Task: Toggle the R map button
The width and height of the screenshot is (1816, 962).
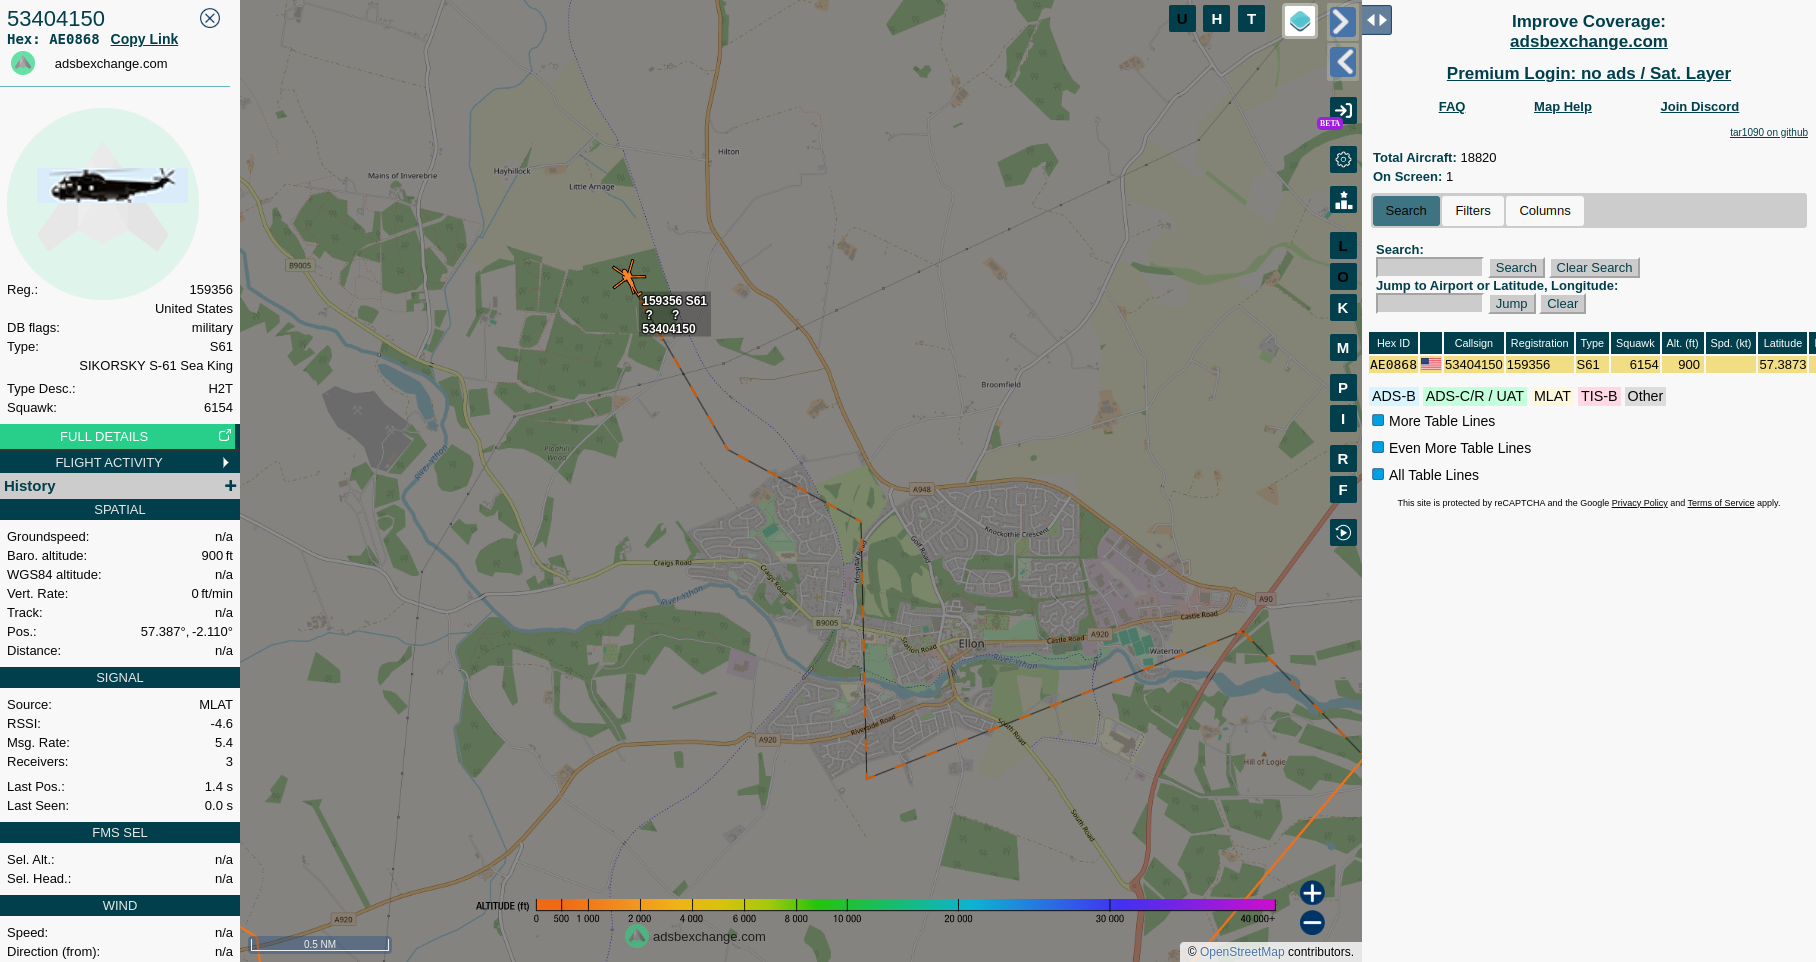Action: (1343, 459)
